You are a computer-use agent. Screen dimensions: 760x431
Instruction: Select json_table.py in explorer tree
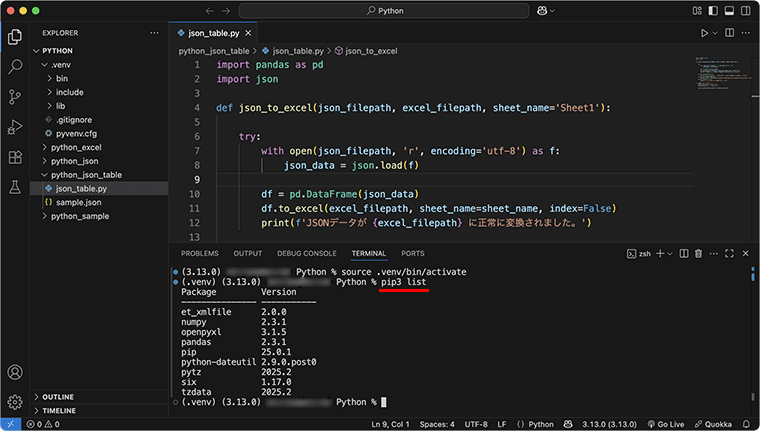99,189
